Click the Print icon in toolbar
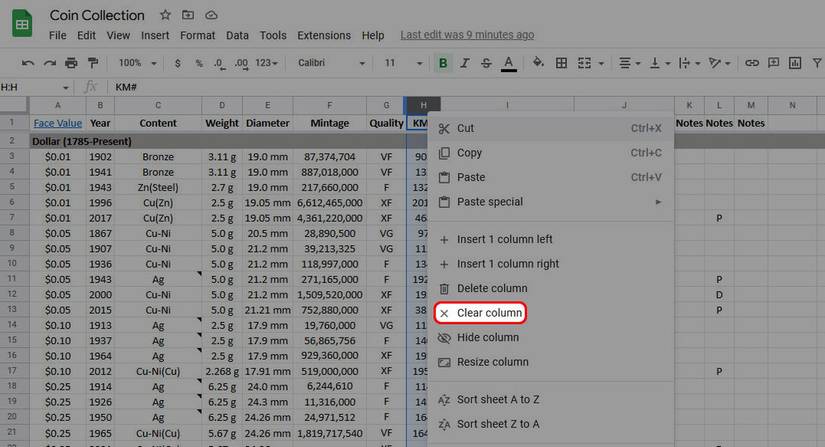The width and height of the screenshot is (825, 447). tap(71, 63)
